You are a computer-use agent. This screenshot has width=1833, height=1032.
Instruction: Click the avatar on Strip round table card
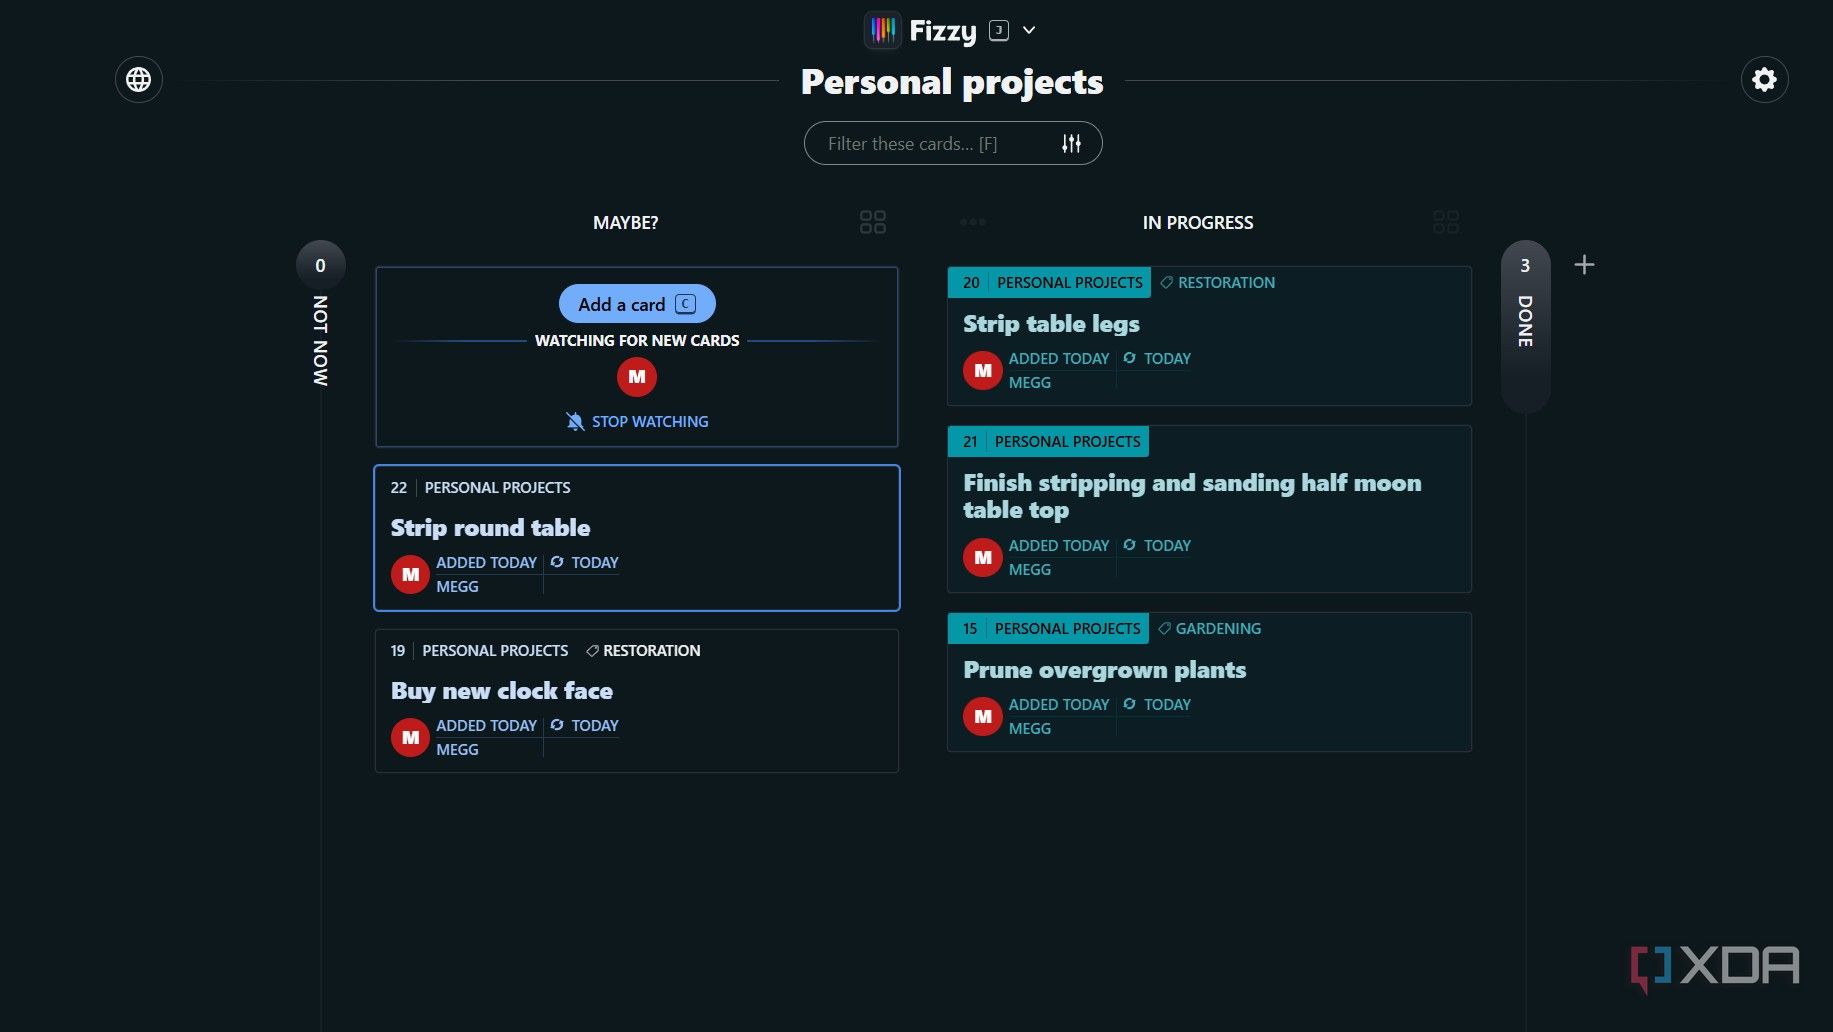(410, 574)
